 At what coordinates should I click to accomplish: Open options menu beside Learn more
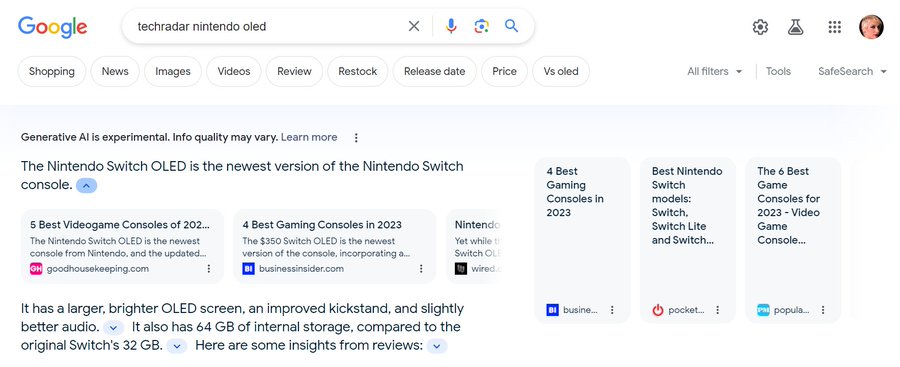(356, 138)
